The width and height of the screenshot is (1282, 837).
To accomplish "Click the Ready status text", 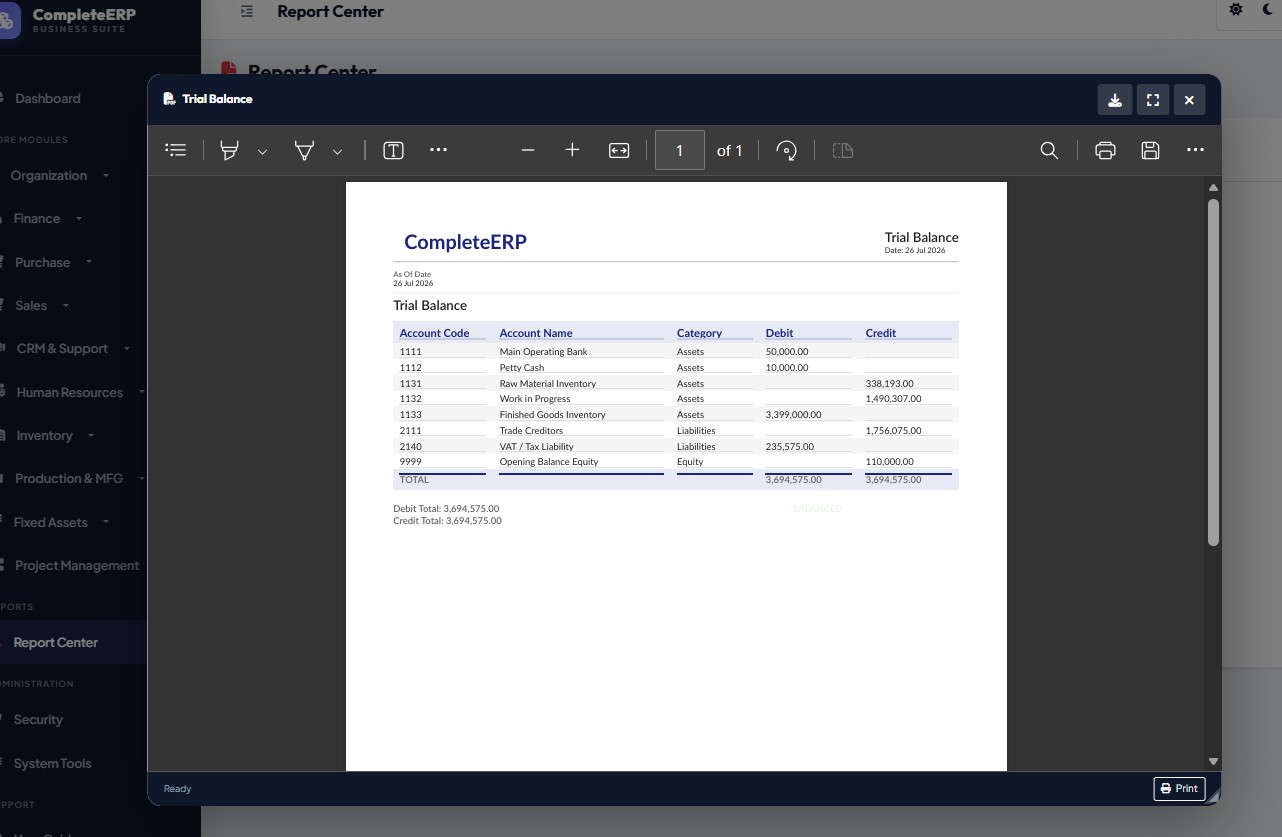I will [x=177, y=789].
